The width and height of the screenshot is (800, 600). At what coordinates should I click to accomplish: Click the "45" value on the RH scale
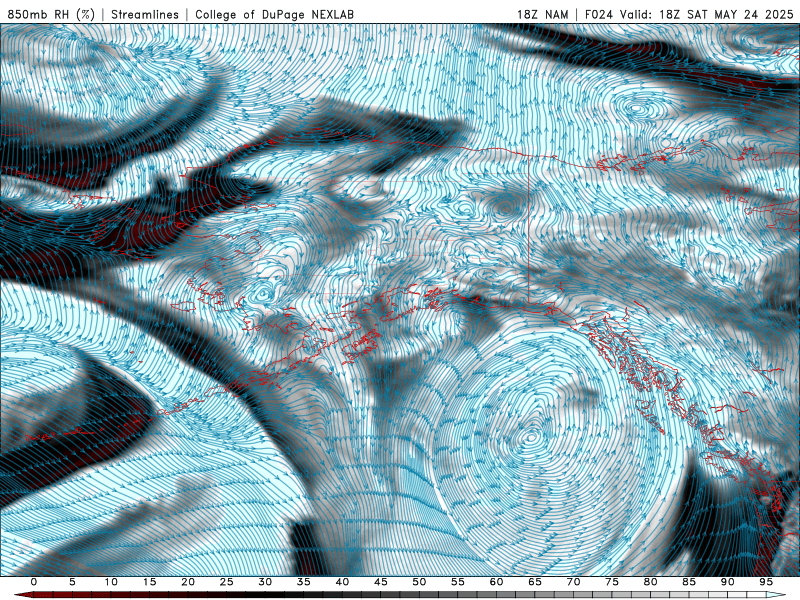click(381, 582)
